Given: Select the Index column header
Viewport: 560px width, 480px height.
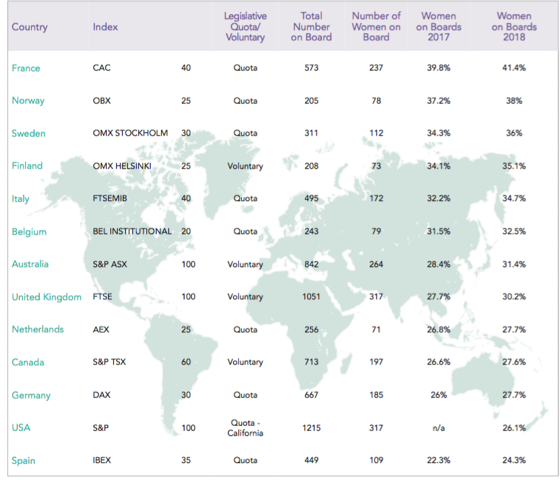Looking at the screenshot, I should [x=105, y=27].
